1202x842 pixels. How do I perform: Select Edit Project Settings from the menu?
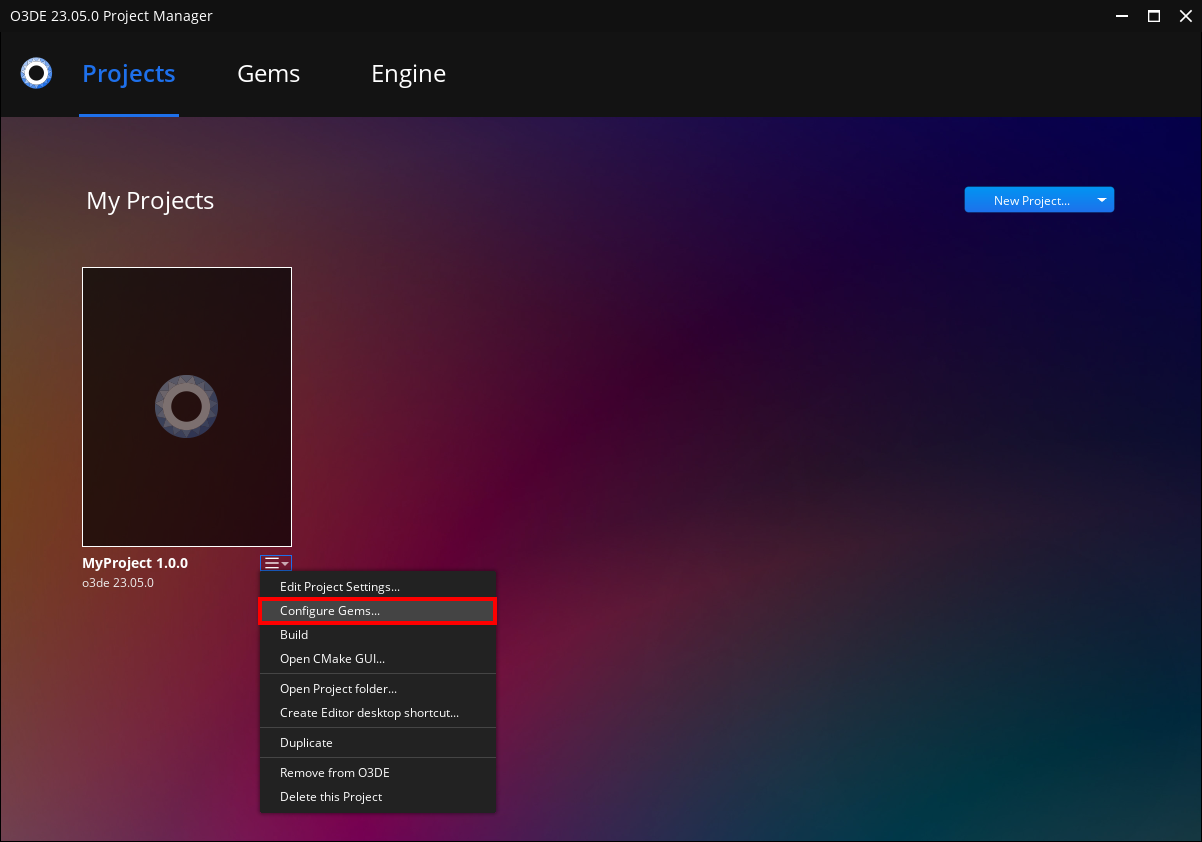(339, 586)
